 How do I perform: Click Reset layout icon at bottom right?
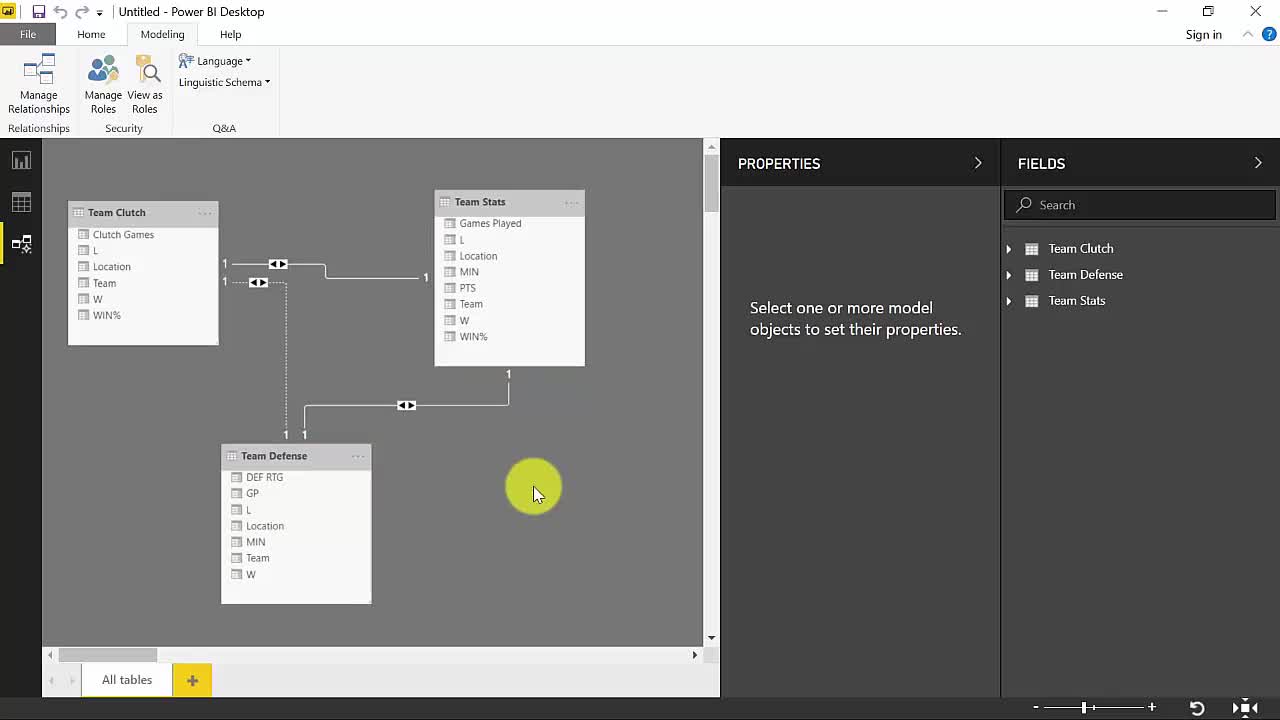click(1197, 708)
